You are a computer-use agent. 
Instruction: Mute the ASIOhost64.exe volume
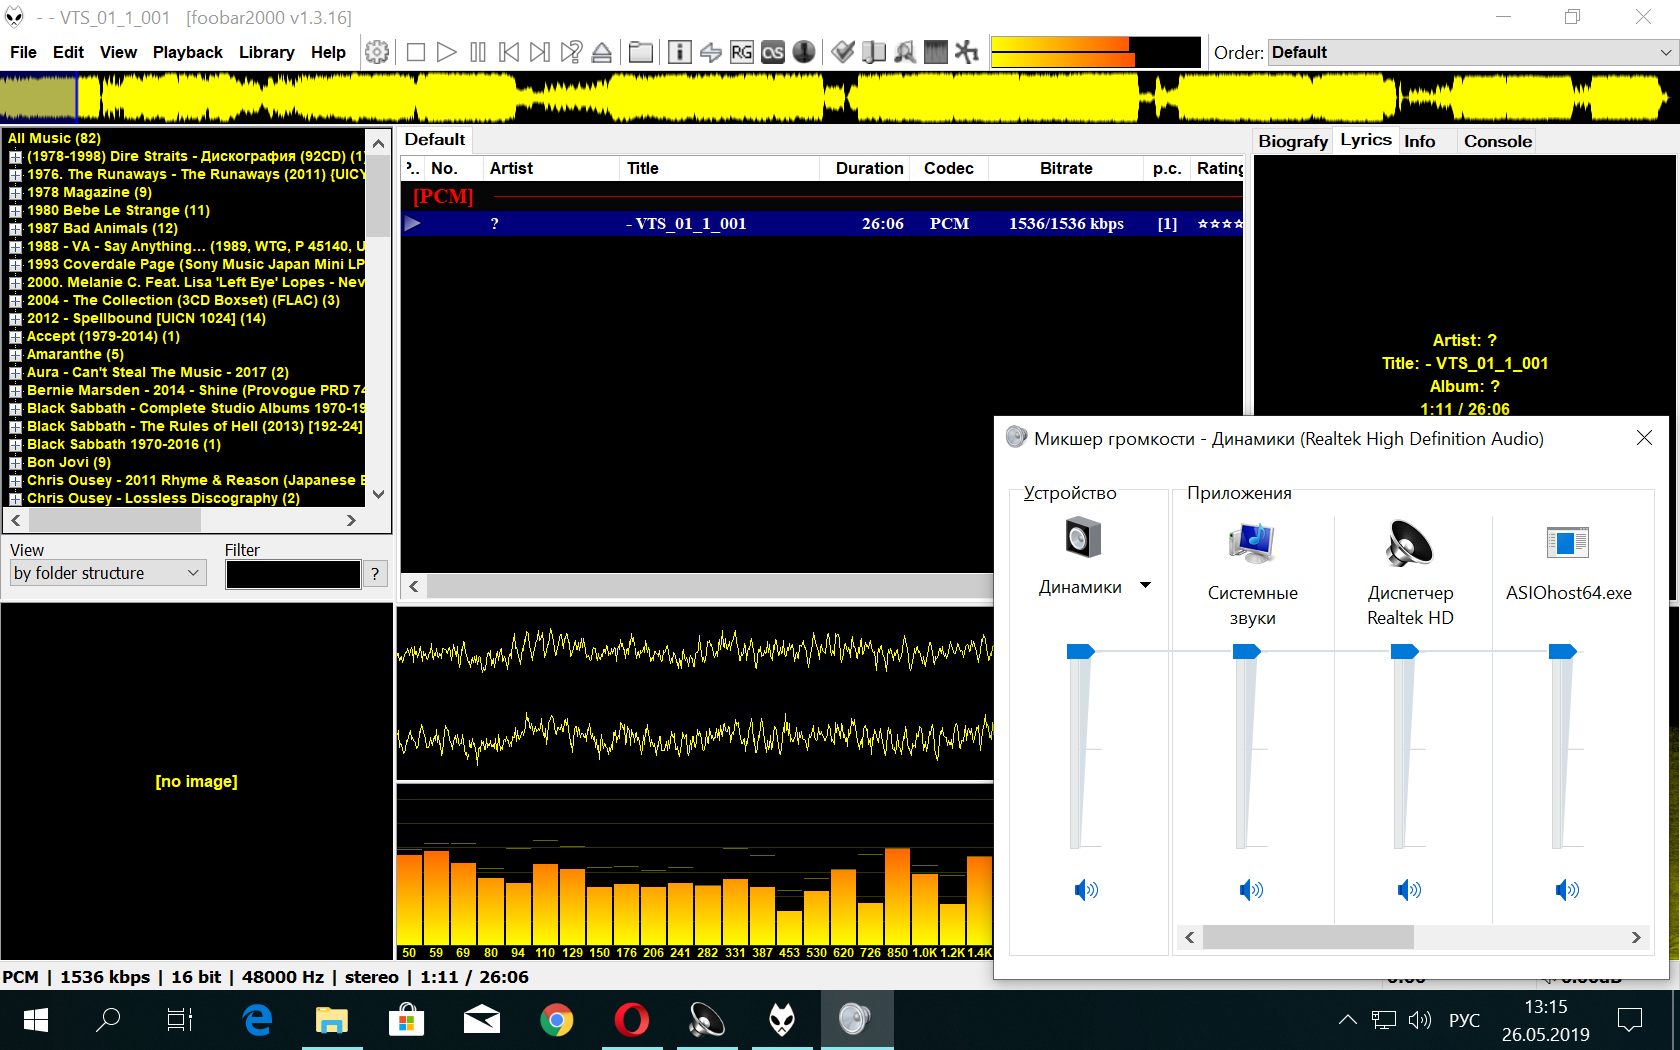[1566, 890]
